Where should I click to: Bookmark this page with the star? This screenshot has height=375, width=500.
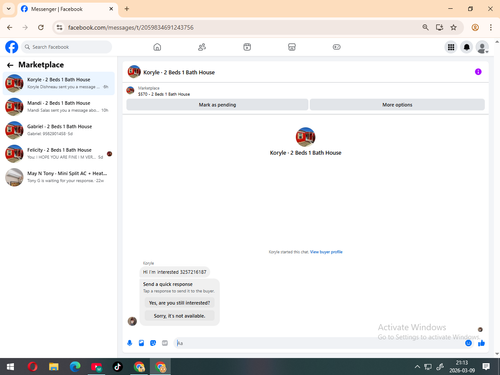(453, 27)
